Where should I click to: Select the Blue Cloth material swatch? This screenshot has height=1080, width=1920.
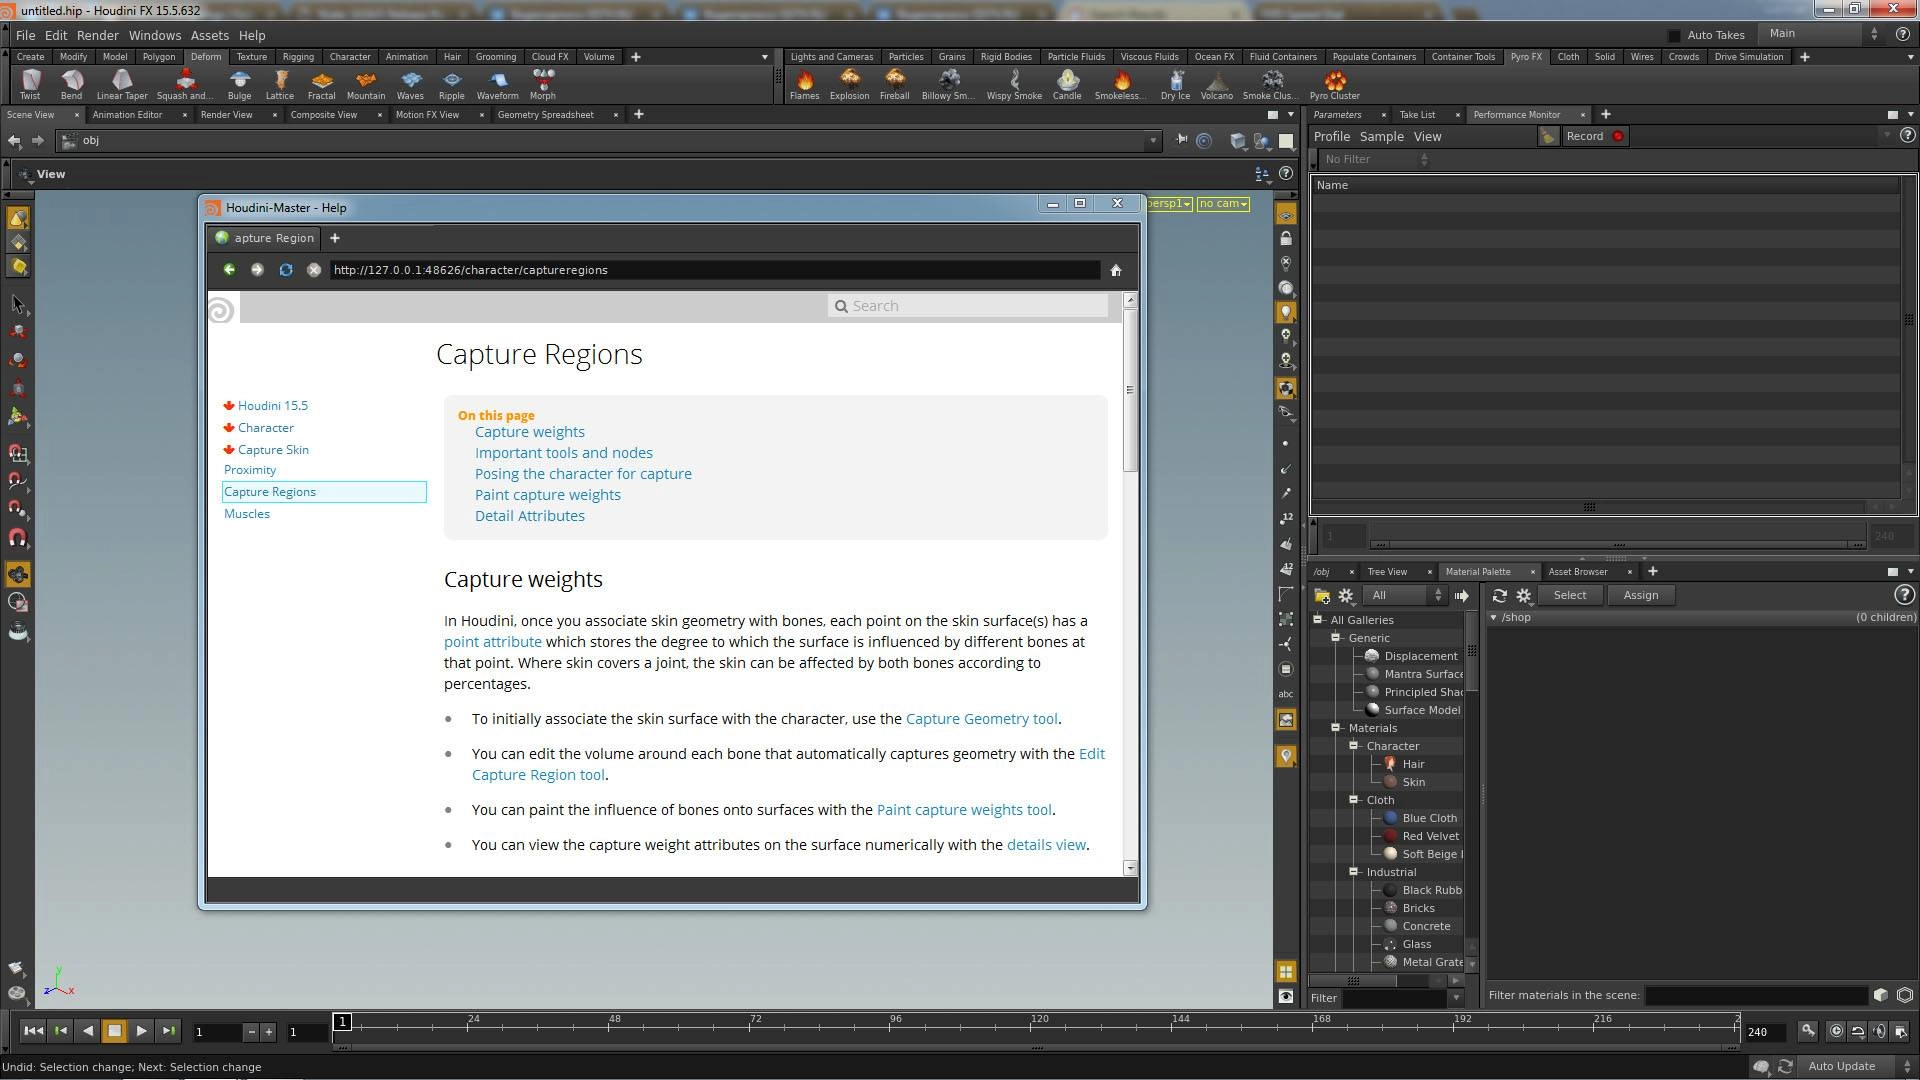(x=1391, y=818)
